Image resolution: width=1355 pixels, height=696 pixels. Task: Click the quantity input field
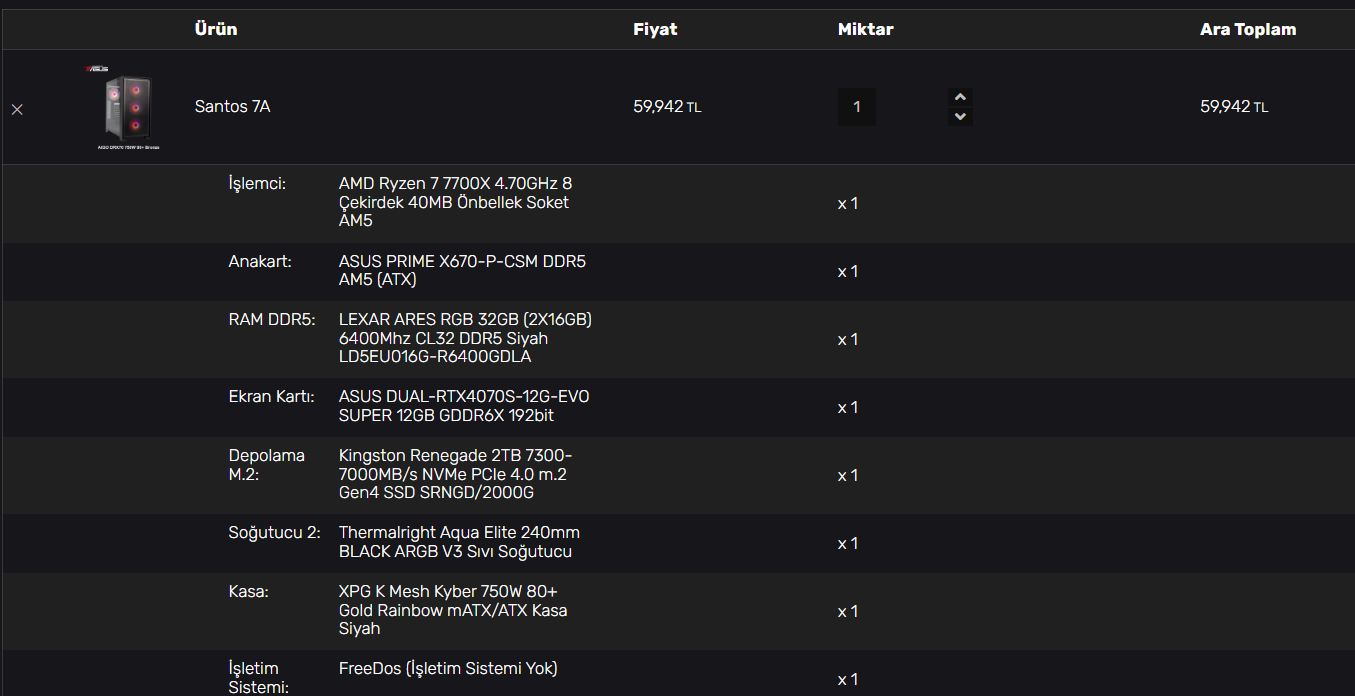pyautogui.click(x=856, y=107)
